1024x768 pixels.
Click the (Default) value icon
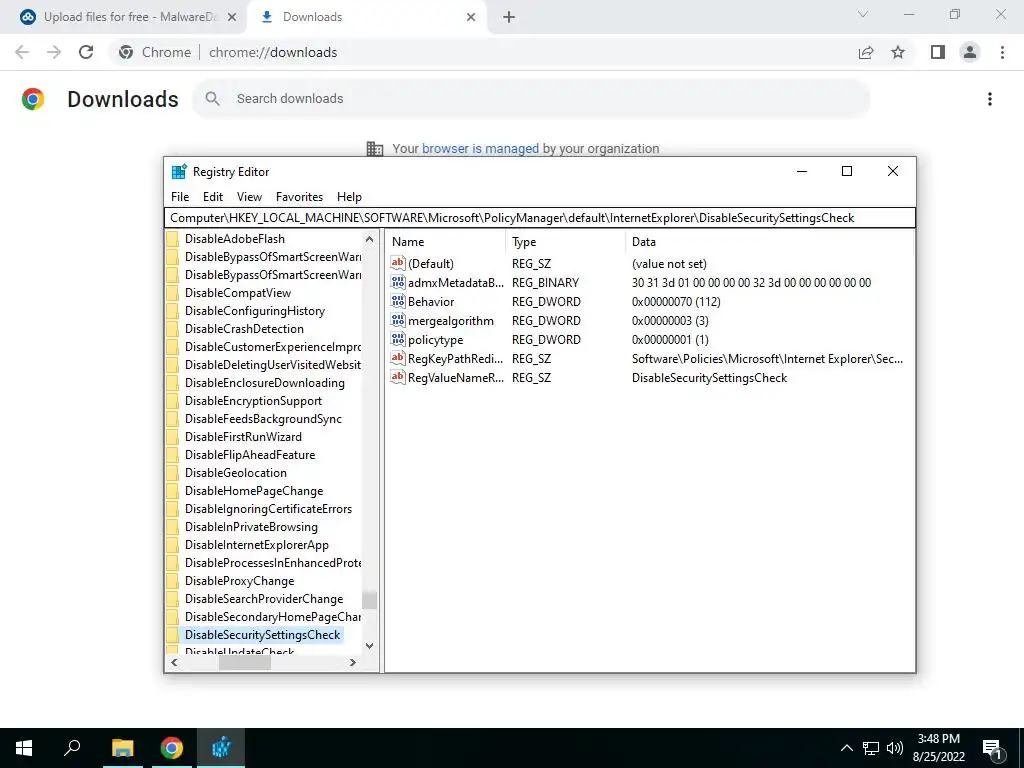(398, 263)
